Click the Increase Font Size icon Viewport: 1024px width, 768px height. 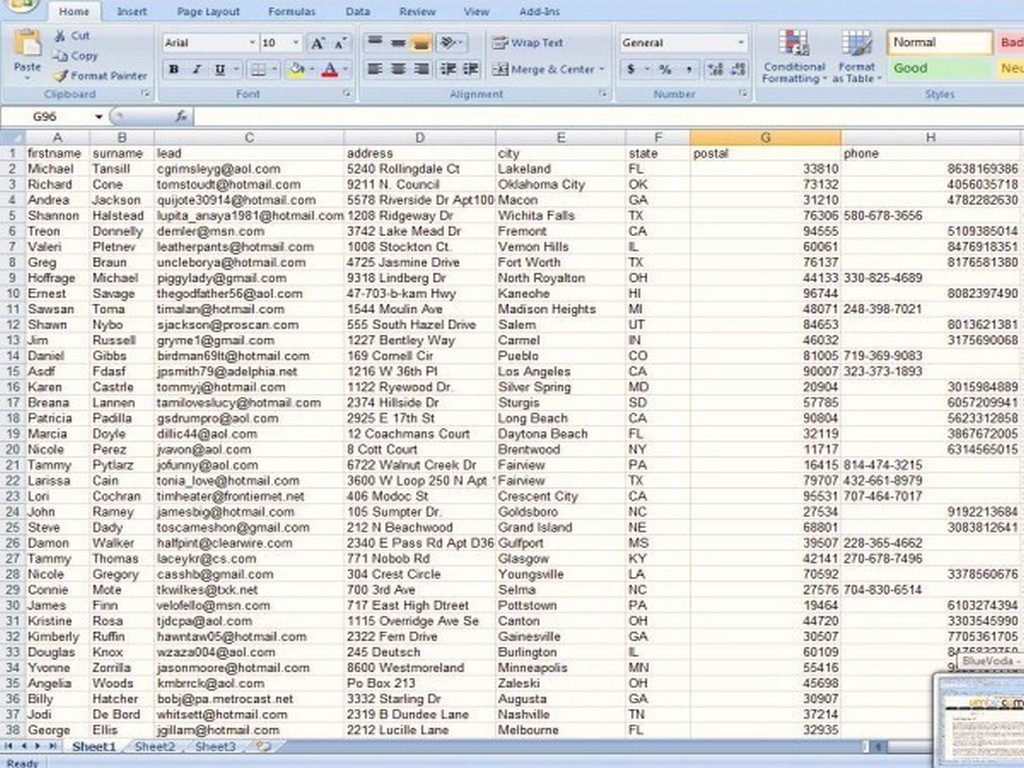(x=317, y=43)
